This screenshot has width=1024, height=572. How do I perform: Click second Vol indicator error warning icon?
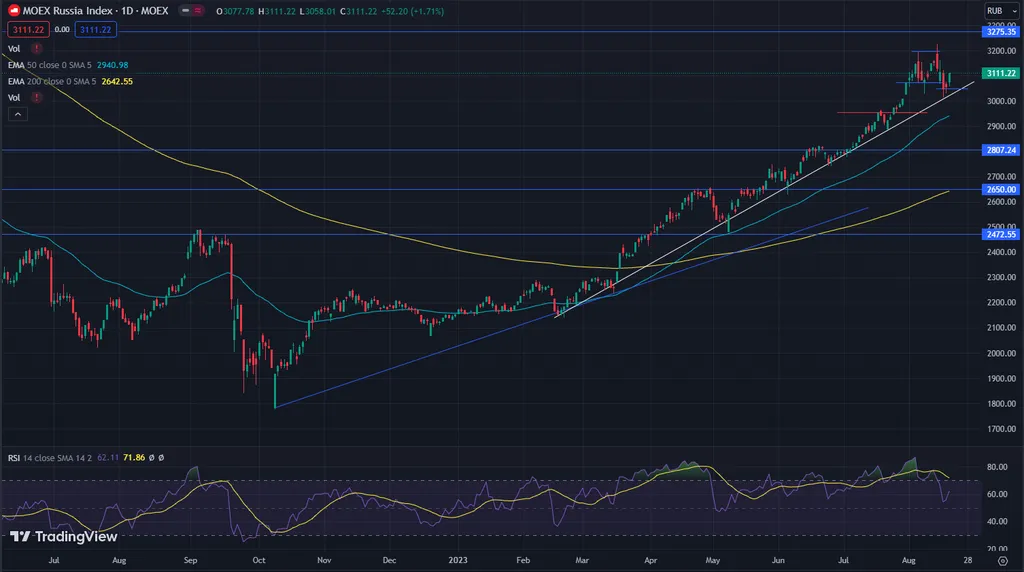pyautogui.click(x=36, y=97)
